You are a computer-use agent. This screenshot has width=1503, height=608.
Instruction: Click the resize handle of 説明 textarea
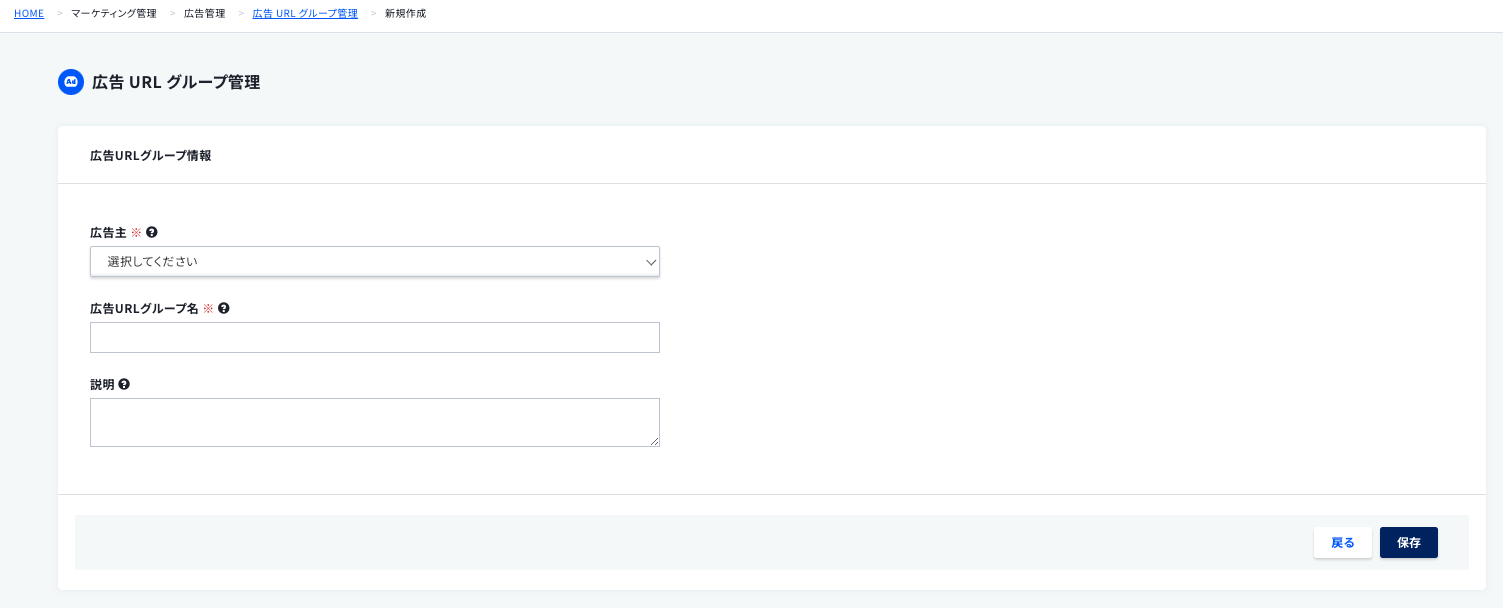click(654, 441)
